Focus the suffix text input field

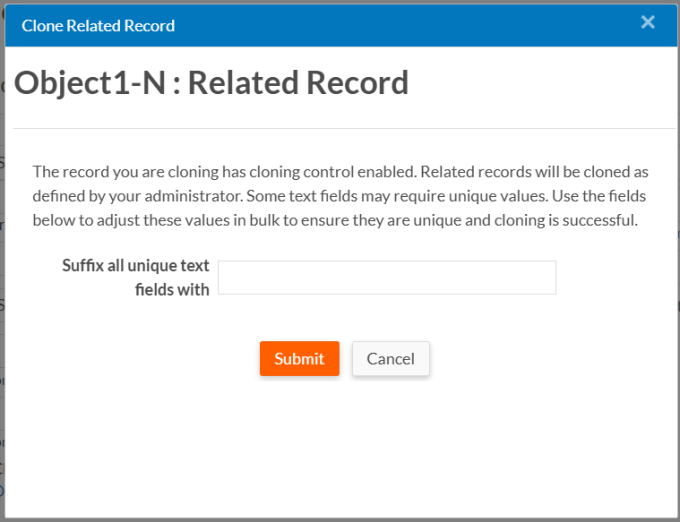point(386,278)
